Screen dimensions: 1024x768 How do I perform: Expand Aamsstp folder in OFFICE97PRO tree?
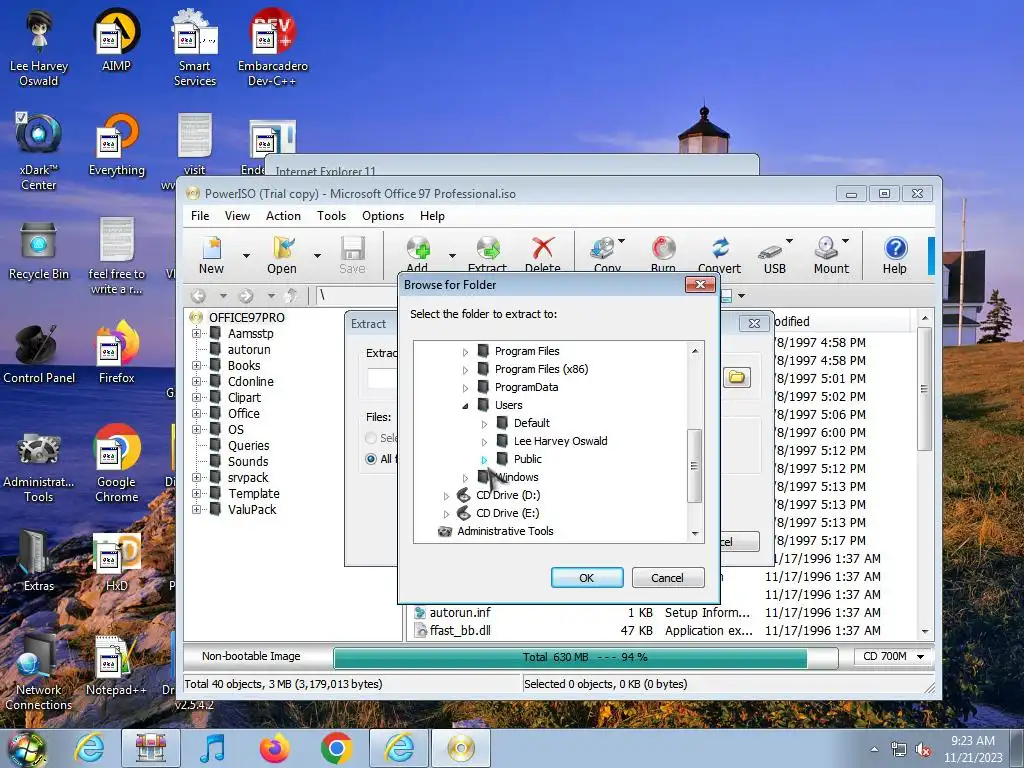pos(196,334)
